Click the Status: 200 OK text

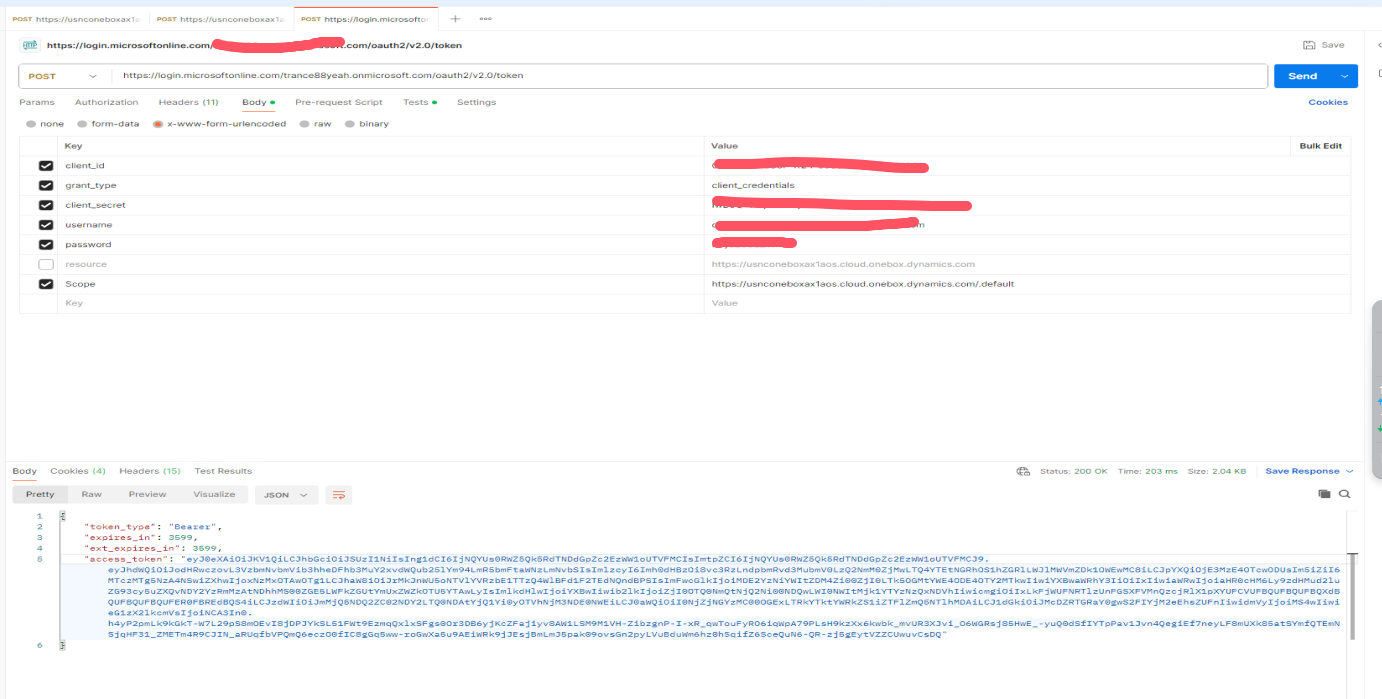pyautogui.click(x=1074, y=471)
